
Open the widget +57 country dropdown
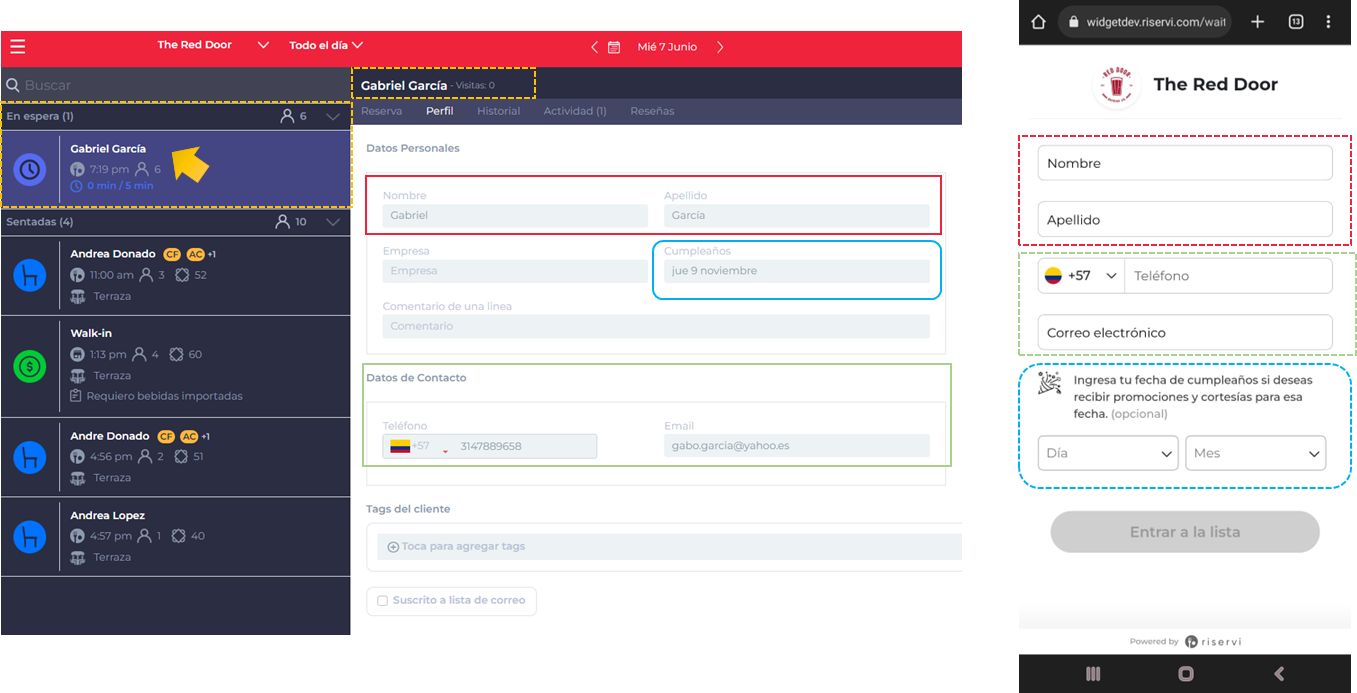point(1081,276)
